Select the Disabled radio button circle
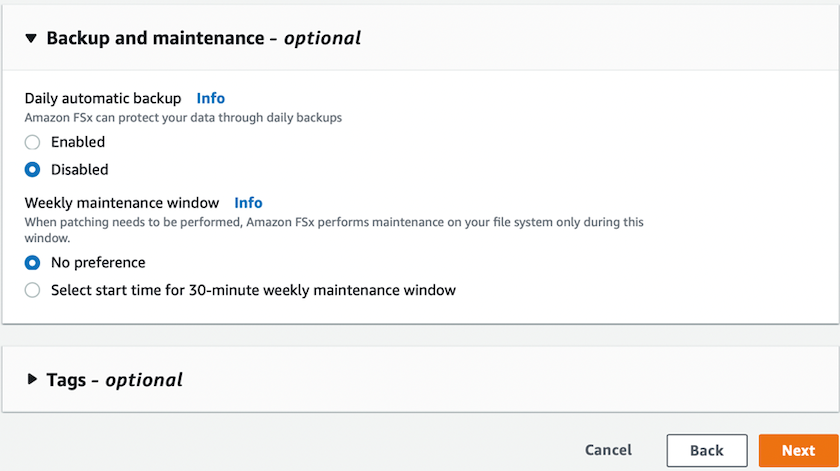 (33, 170)
